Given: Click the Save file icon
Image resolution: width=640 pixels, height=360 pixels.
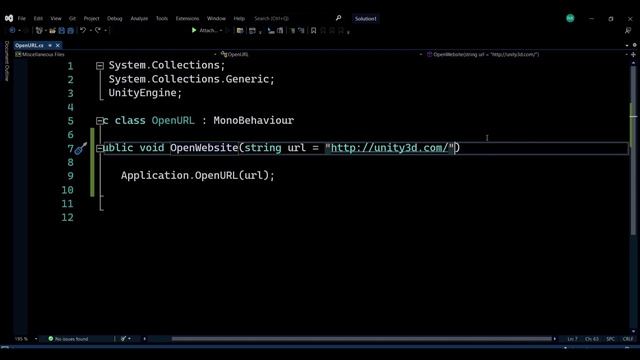Looking at the screenshot, I should point(62,30).
